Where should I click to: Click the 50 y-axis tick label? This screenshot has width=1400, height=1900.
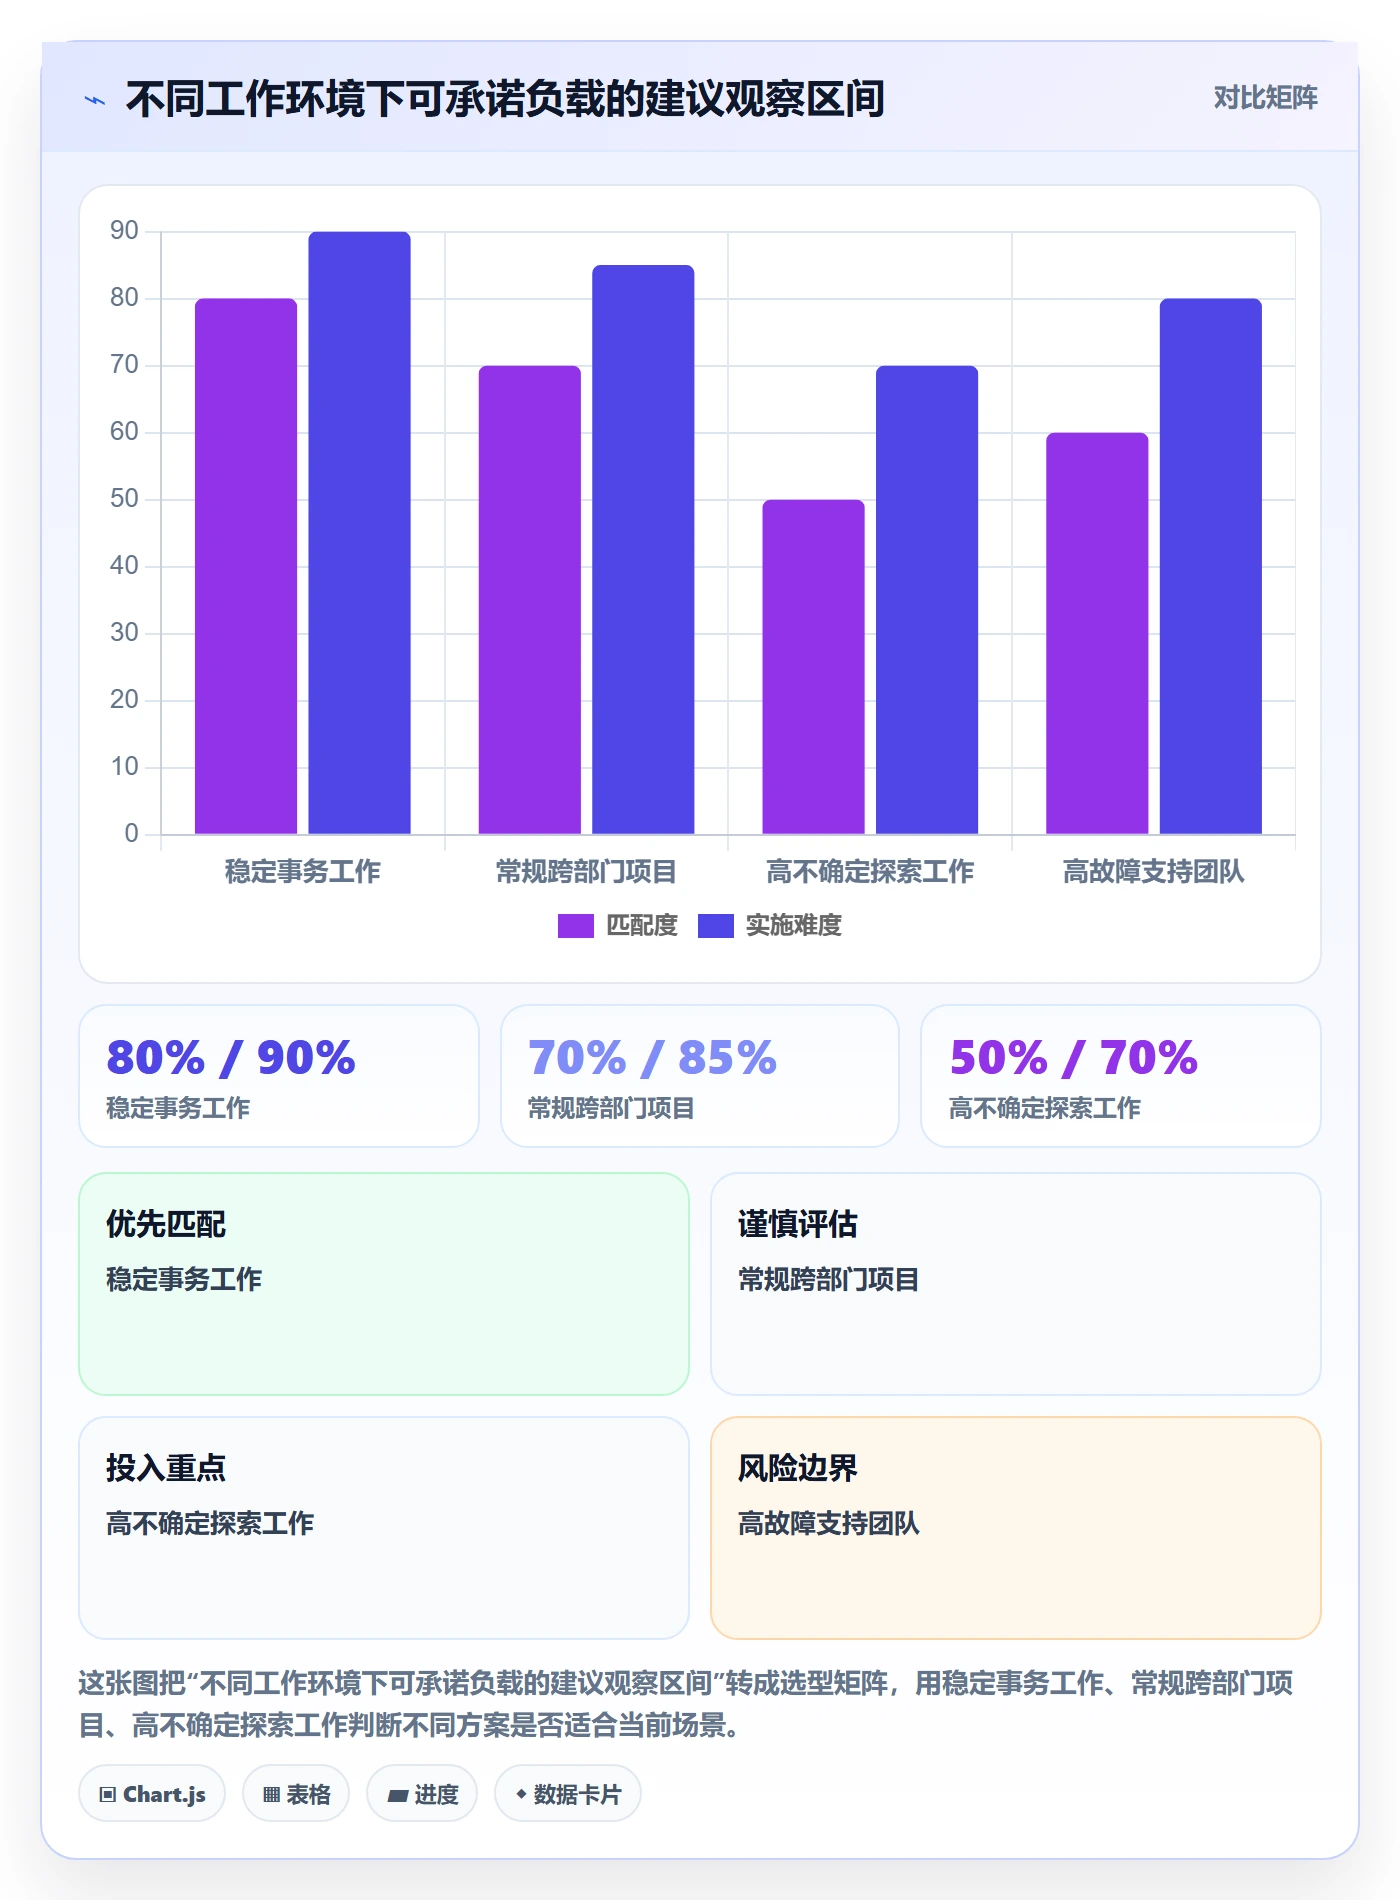coord(124,499)
